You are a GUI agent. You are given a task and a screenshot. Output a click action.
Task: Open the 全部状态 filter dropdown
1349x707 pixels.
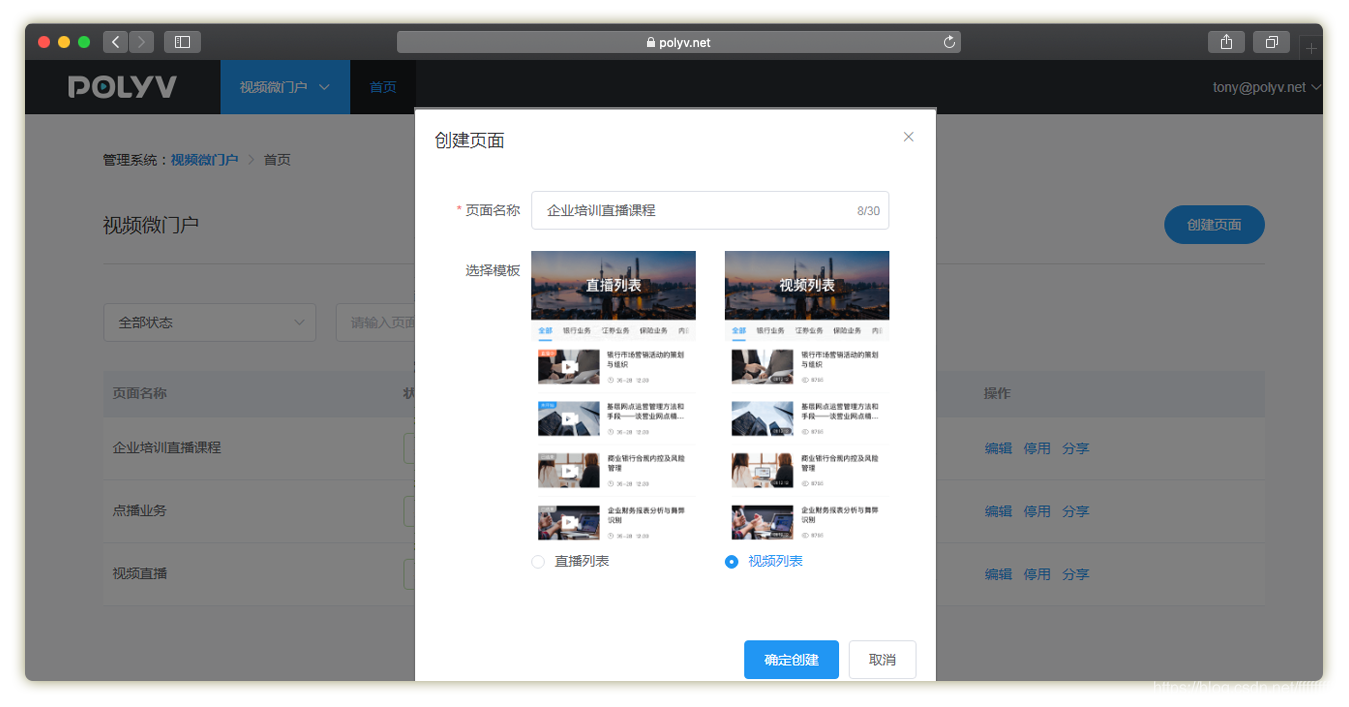210,323
